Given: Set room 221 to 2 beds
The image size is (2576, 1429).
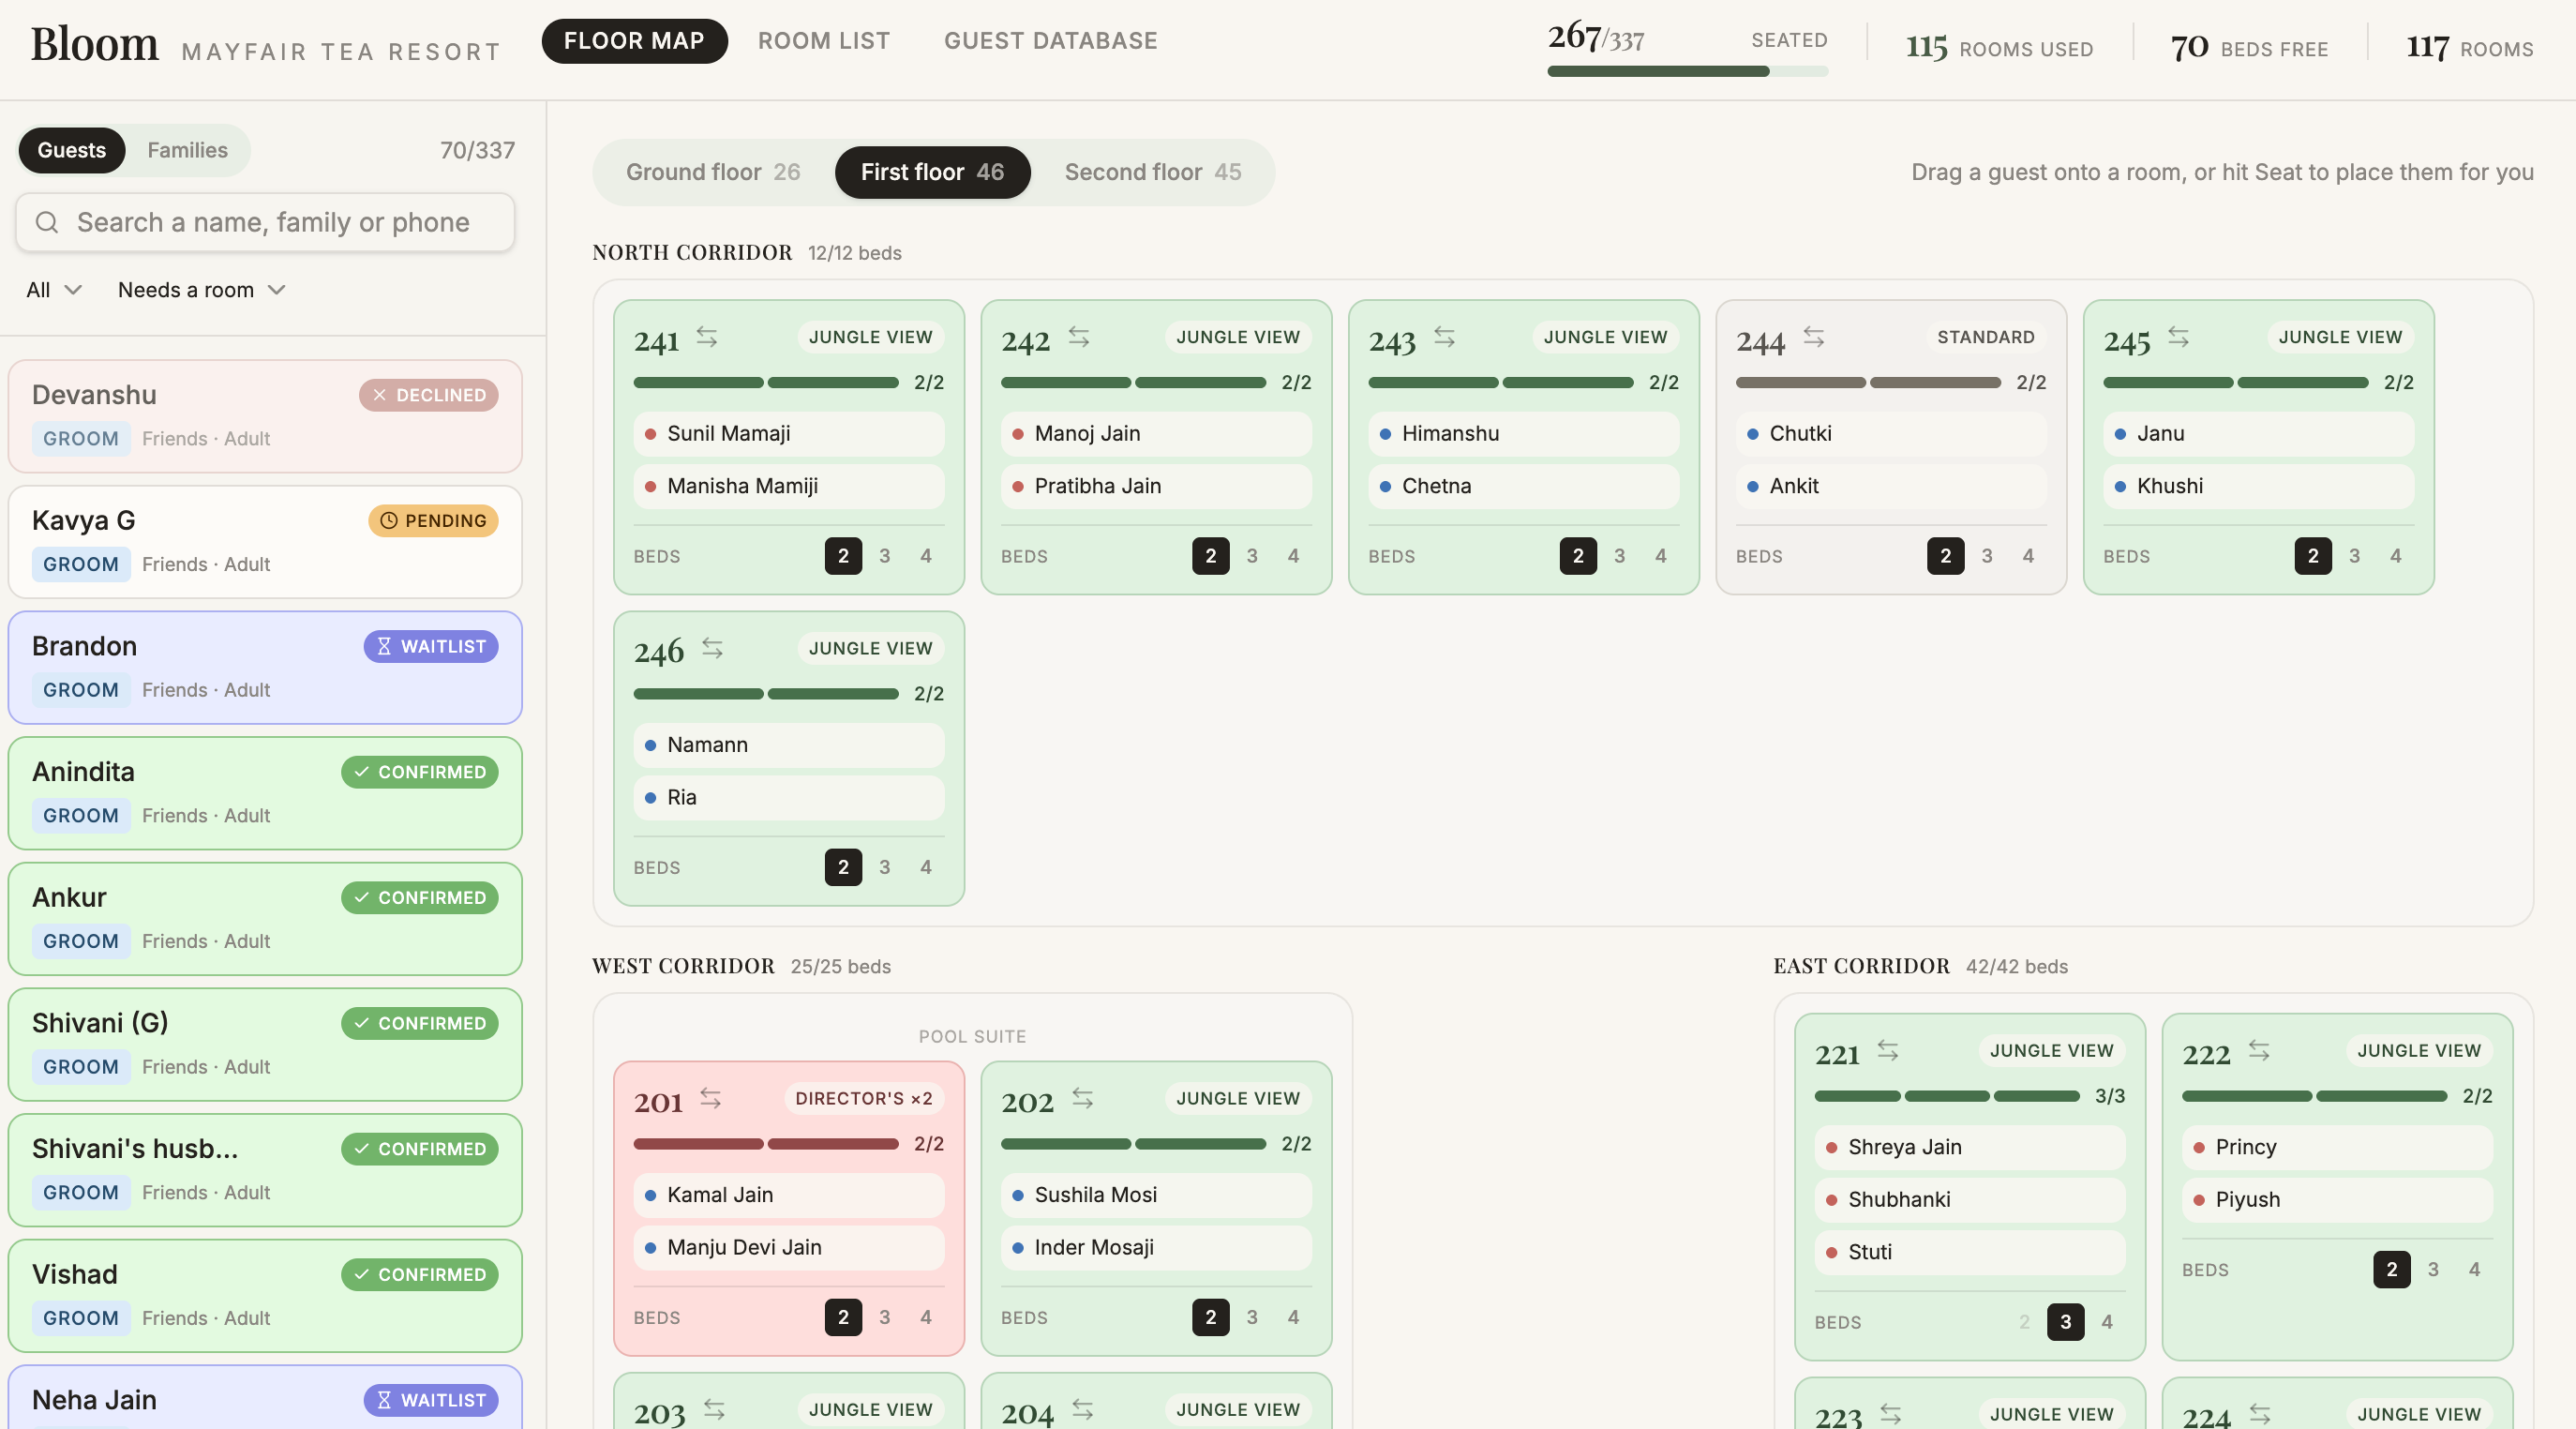Looking at the screenshot, I should point(2024,1322).
